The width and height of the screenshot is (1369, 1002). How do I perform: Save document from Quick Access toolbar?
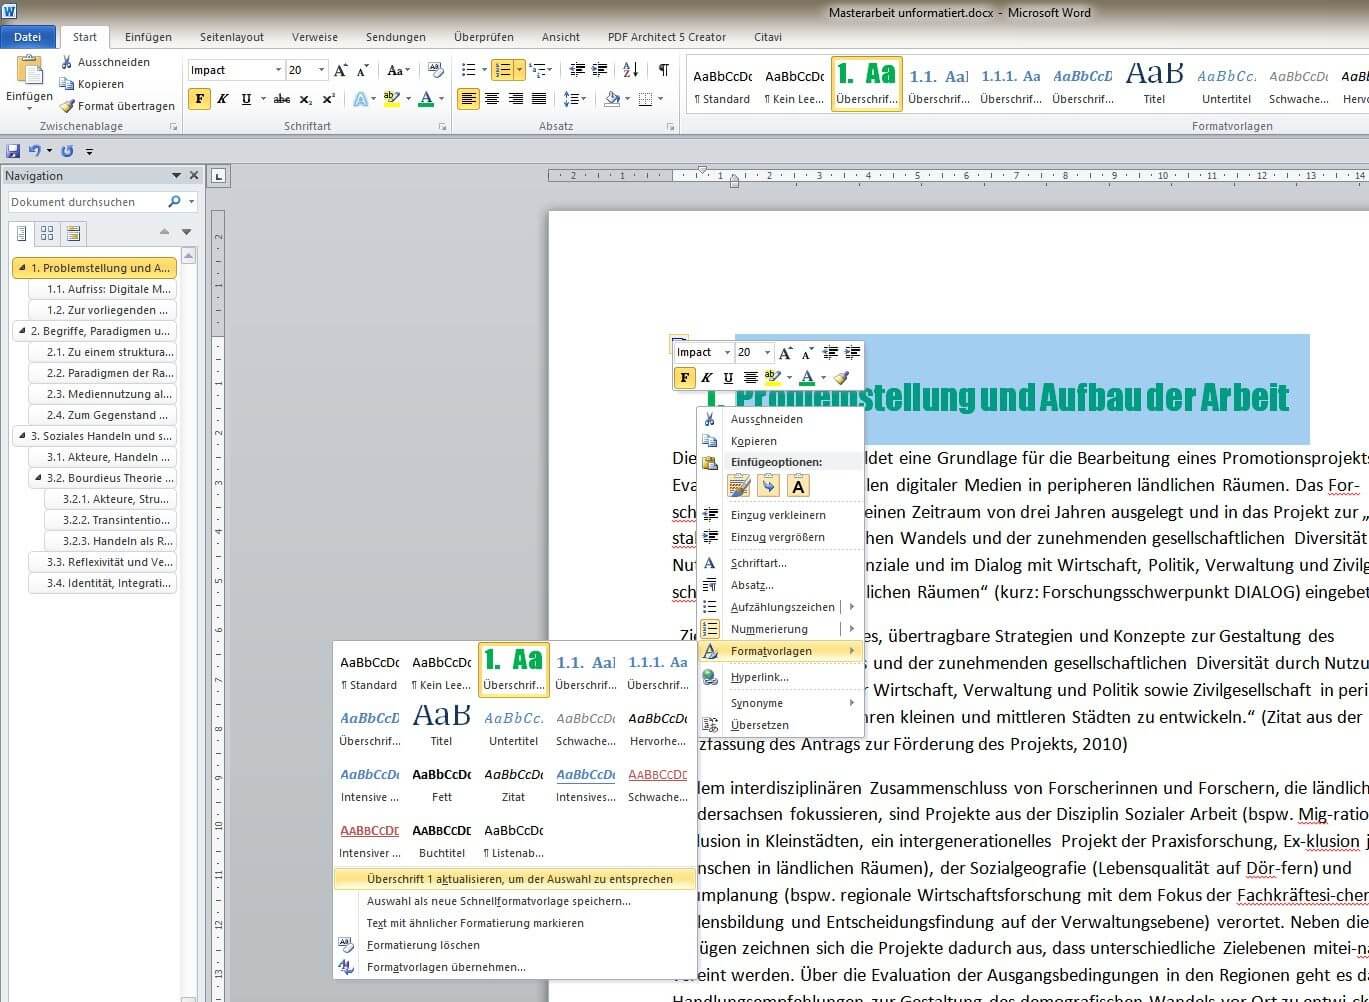click(x=13, y=151)
